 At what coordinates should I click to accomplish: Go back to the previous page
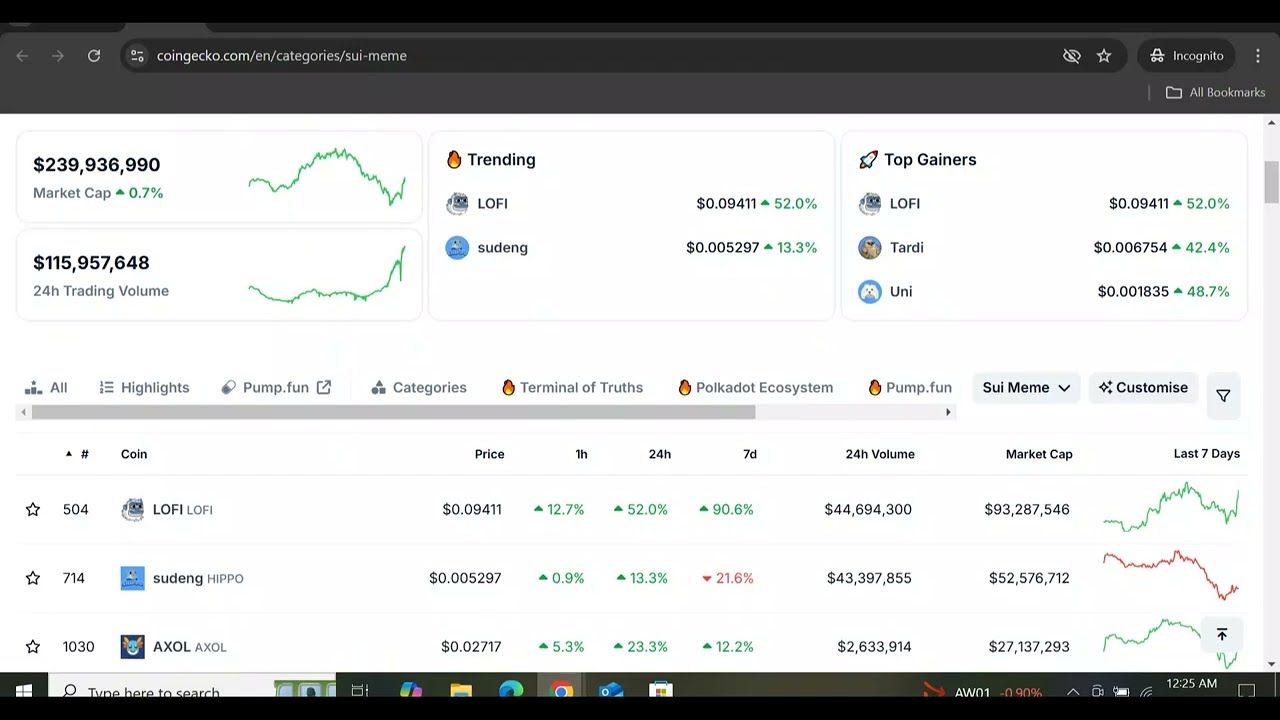point(22,56)
